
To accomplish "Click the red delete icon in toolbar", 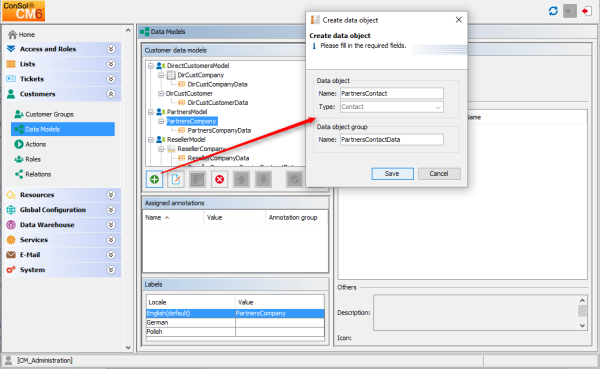I will (220, 179).
